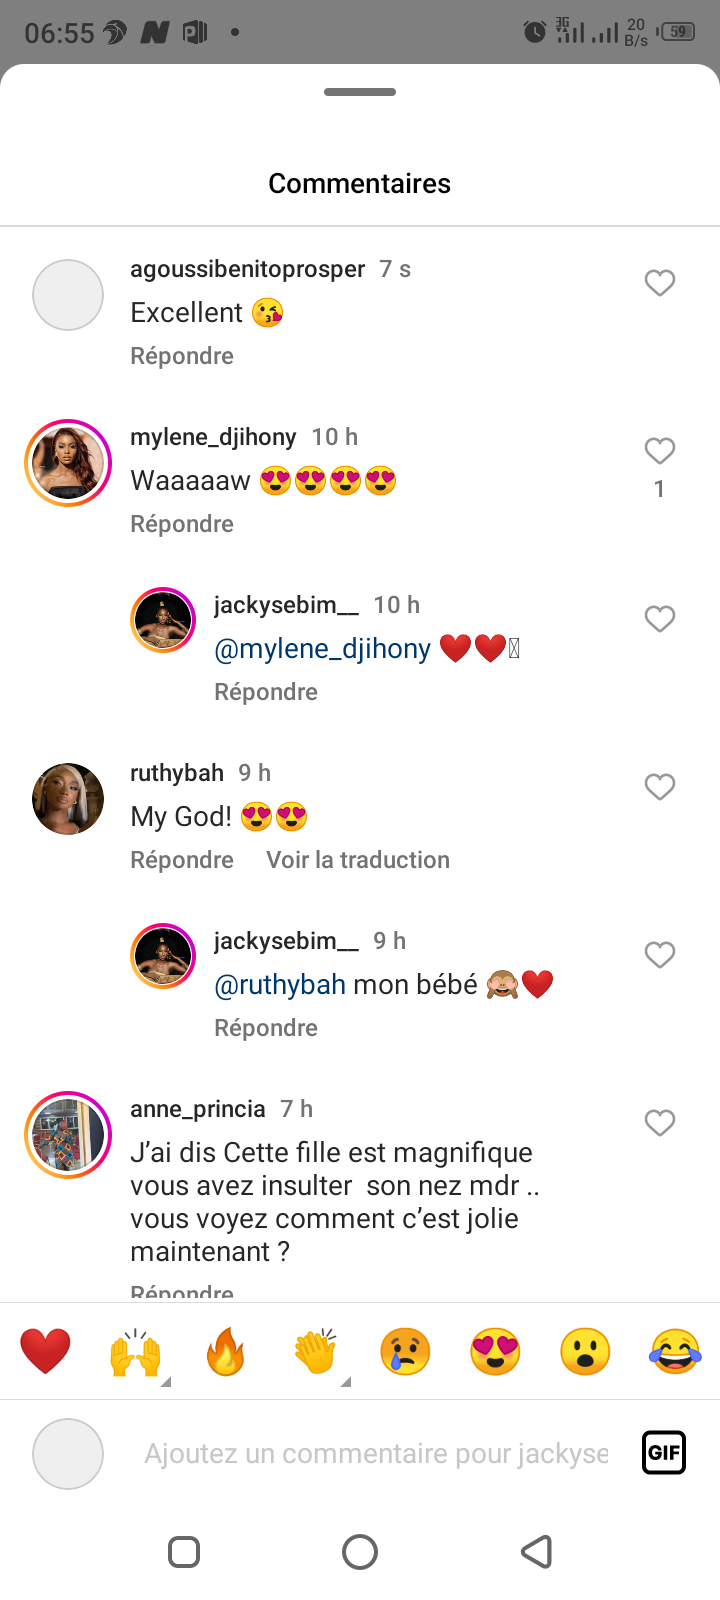Reply to mylene_djihony's comment via Répondre

tap(182, 524)
